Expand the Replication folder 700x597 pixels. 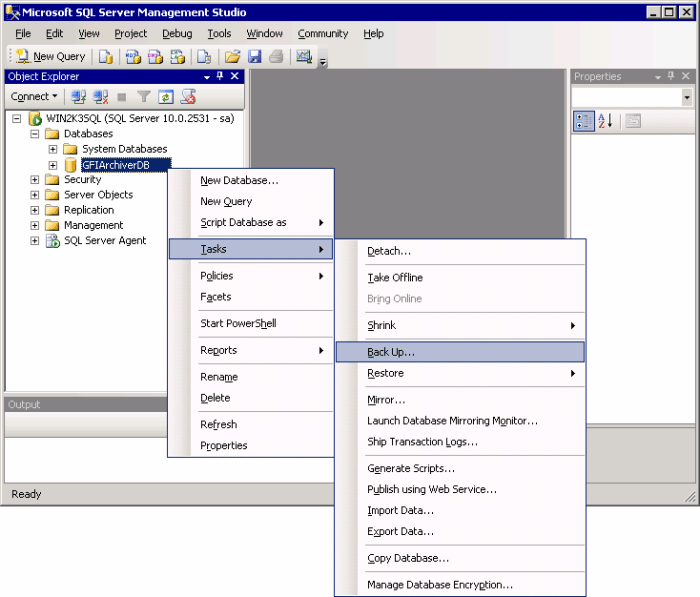(x=34, y=210)
